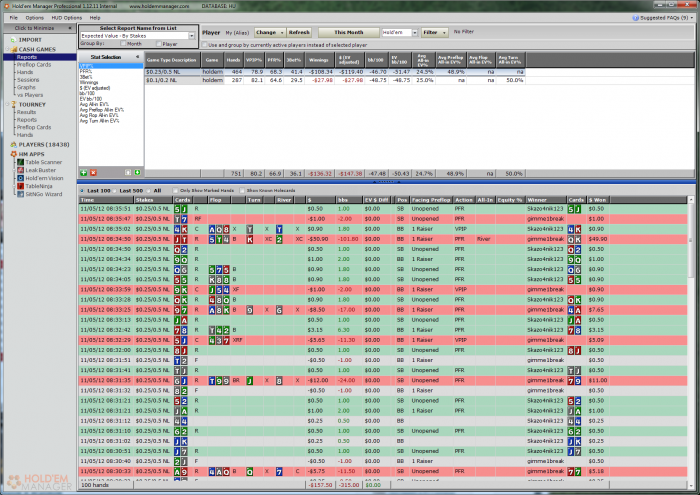
Task: Close the sidebar with X icon
Action: tap(70, 28)
